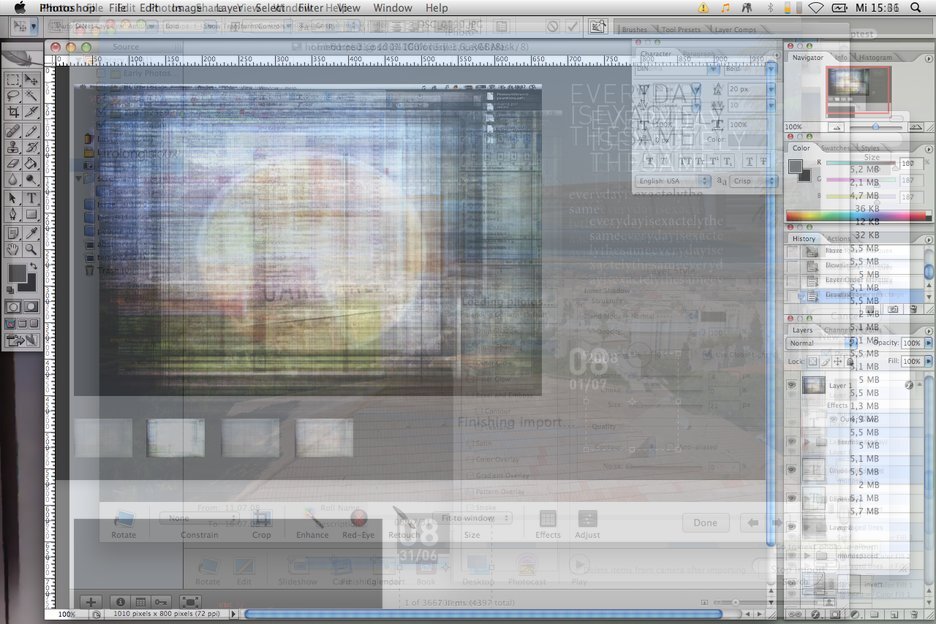936x624 pixels.
Task: Switch to the Channels tab
Action: pyautogui.click(x=836, y=330)
